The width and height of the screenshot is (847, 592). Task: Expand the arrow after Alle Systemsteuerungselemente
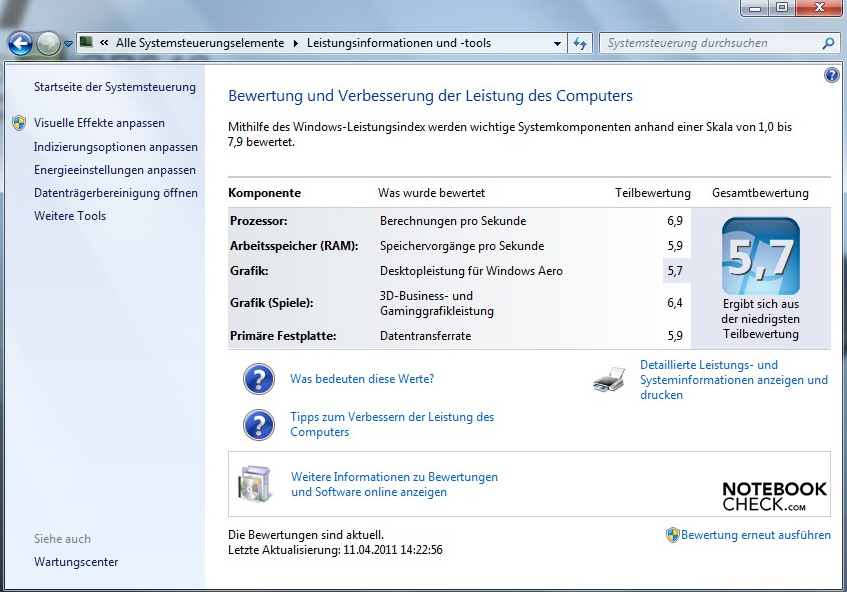click(295, 43)
